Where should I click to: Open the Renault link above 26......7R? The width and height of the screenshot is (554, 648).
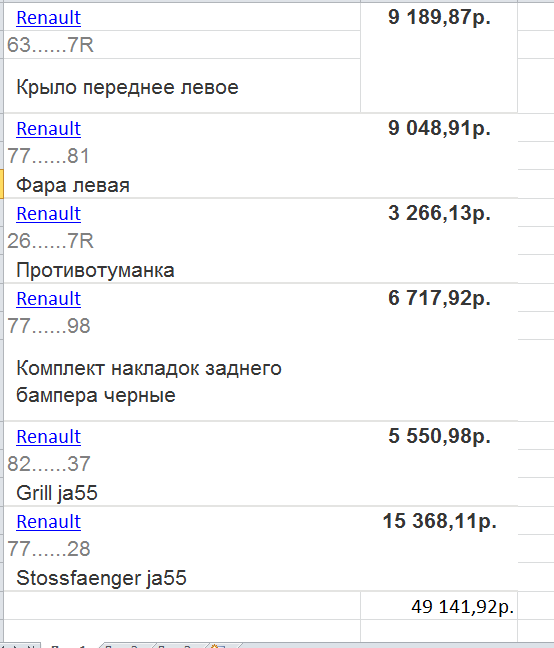click(x=48, y=214)
